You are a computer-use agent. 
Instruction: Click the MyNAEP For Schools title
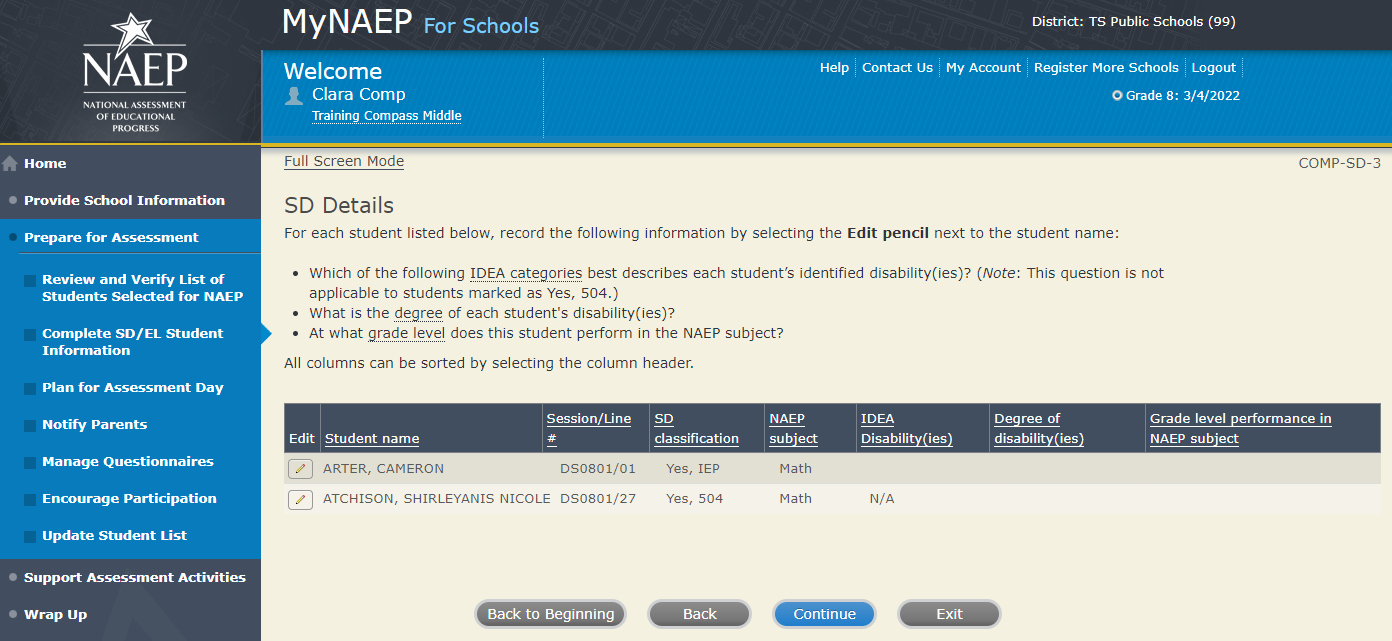tap(410, 22)
